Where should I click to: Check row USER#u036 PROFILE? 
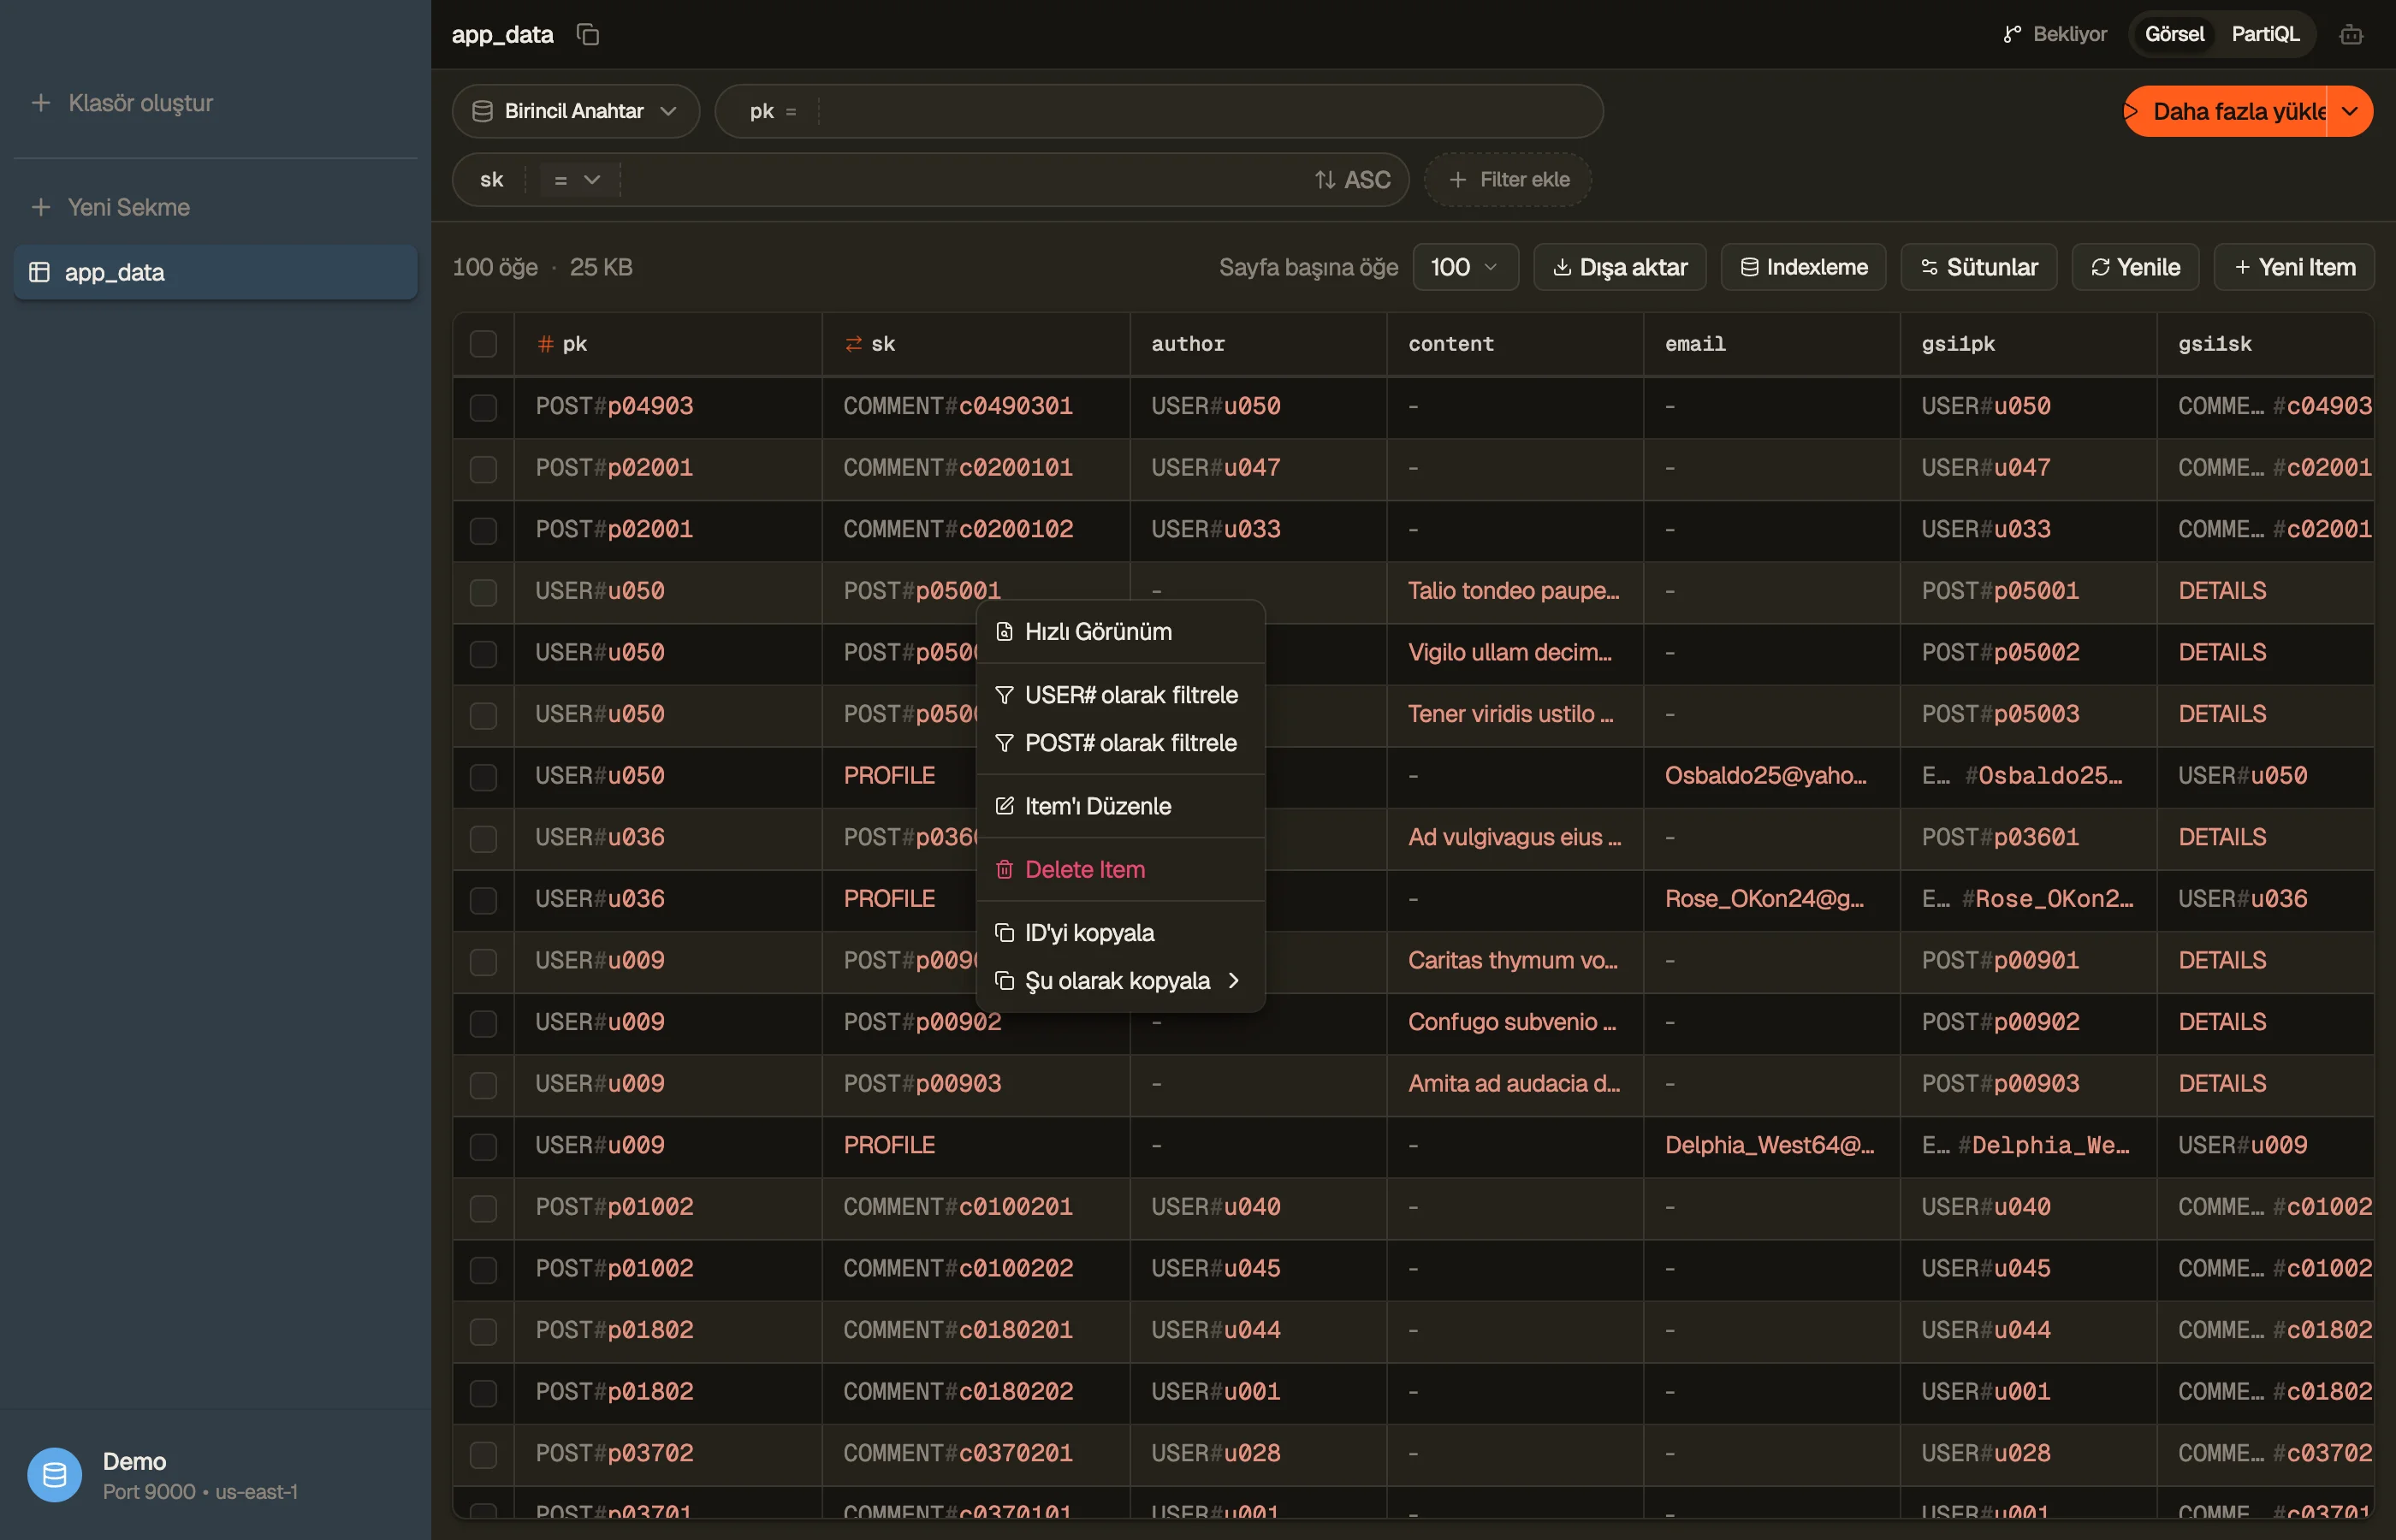[x=483, y=900]
